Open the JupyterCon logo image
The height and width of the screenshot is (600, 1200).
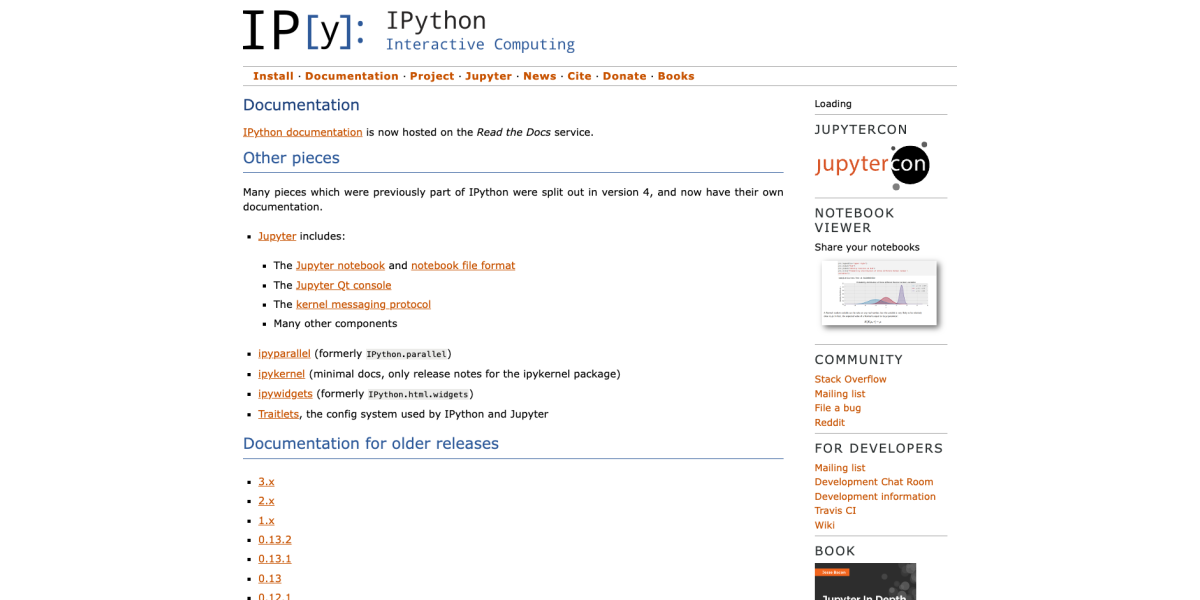pos(873,164)
